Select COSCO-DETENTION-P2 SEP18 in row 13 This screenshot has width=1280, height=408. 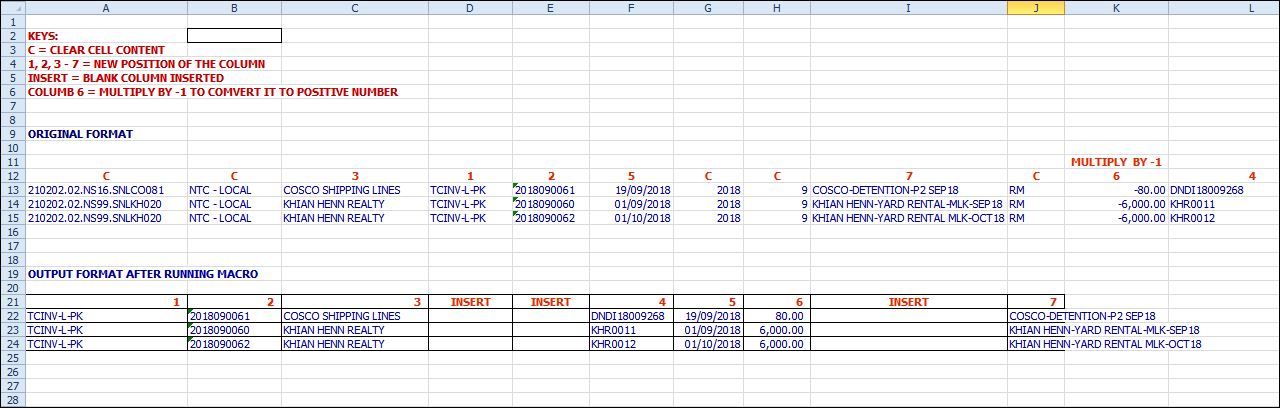(x=909, y=190)
